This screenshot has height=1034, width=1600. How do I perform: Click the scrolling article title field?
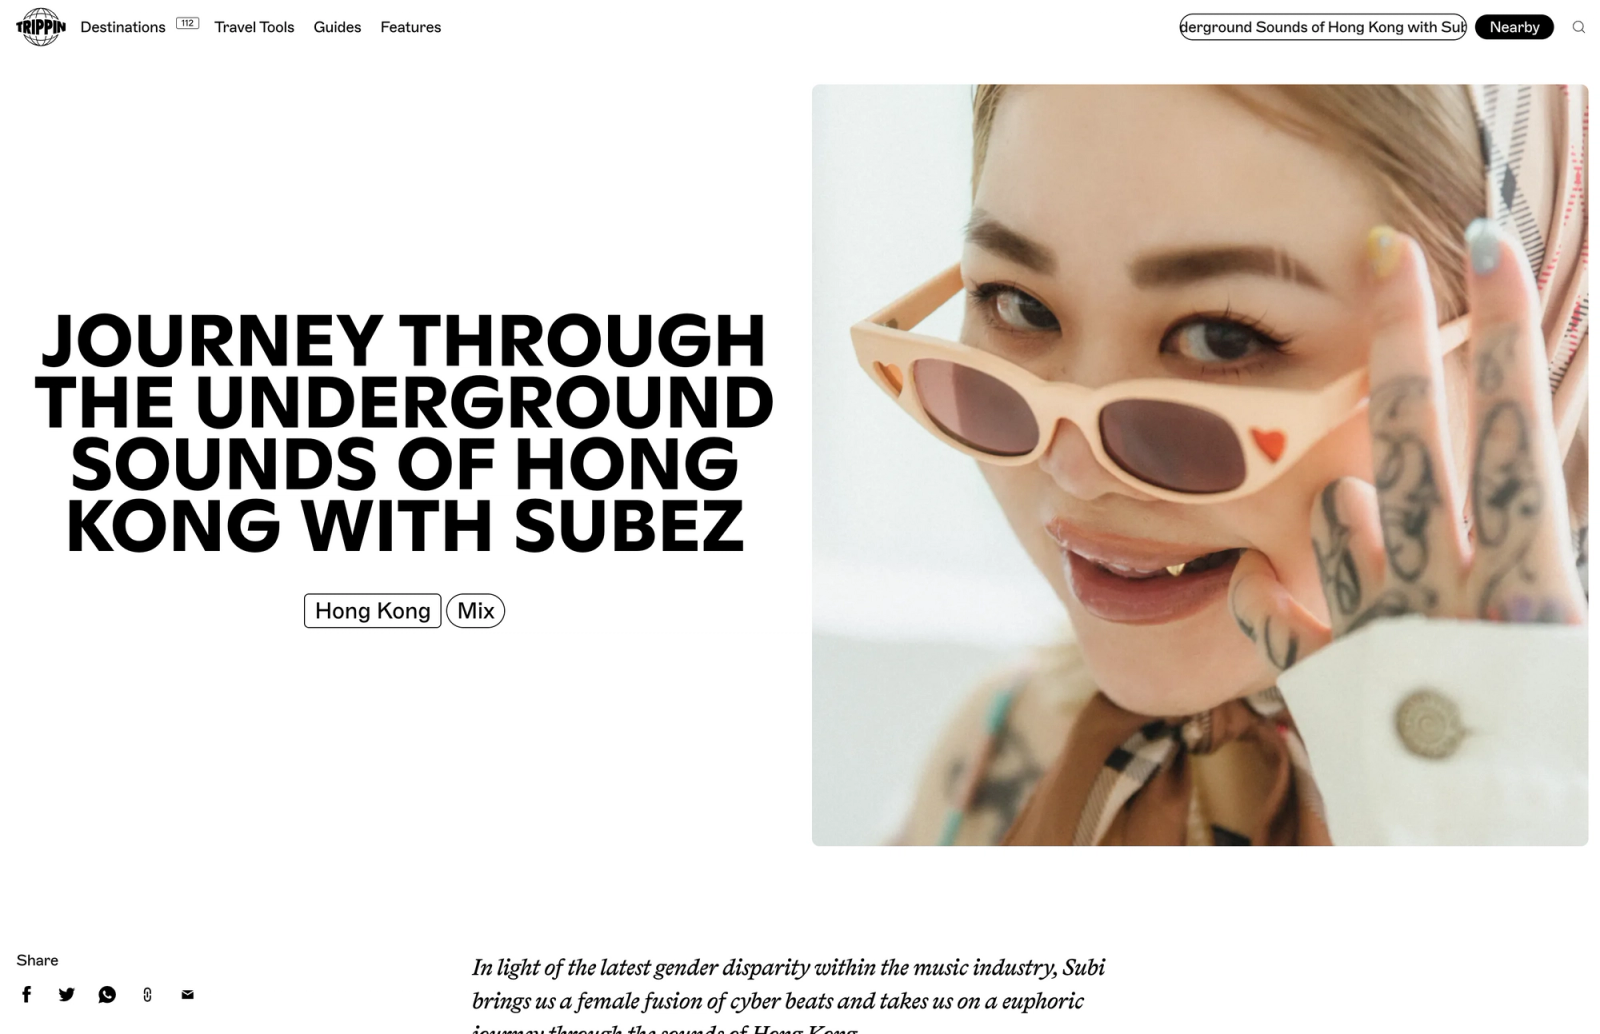click(x=1323, y=27)
